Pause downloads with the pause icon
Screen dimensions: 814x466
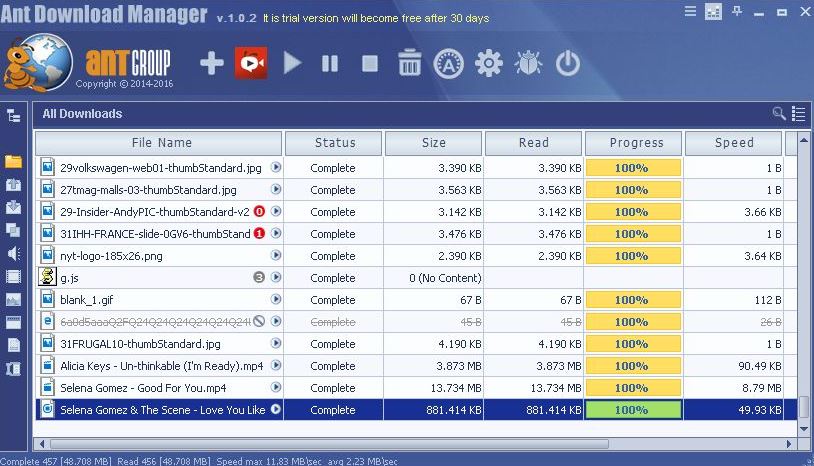tap(330, 64)
